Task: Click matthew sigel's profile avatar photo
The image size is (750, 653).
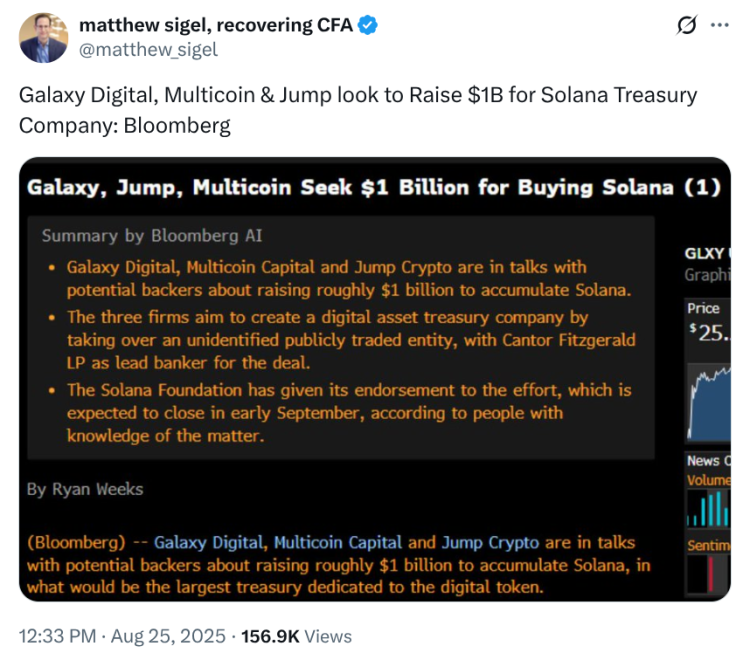Action: (x=43, y=37)
